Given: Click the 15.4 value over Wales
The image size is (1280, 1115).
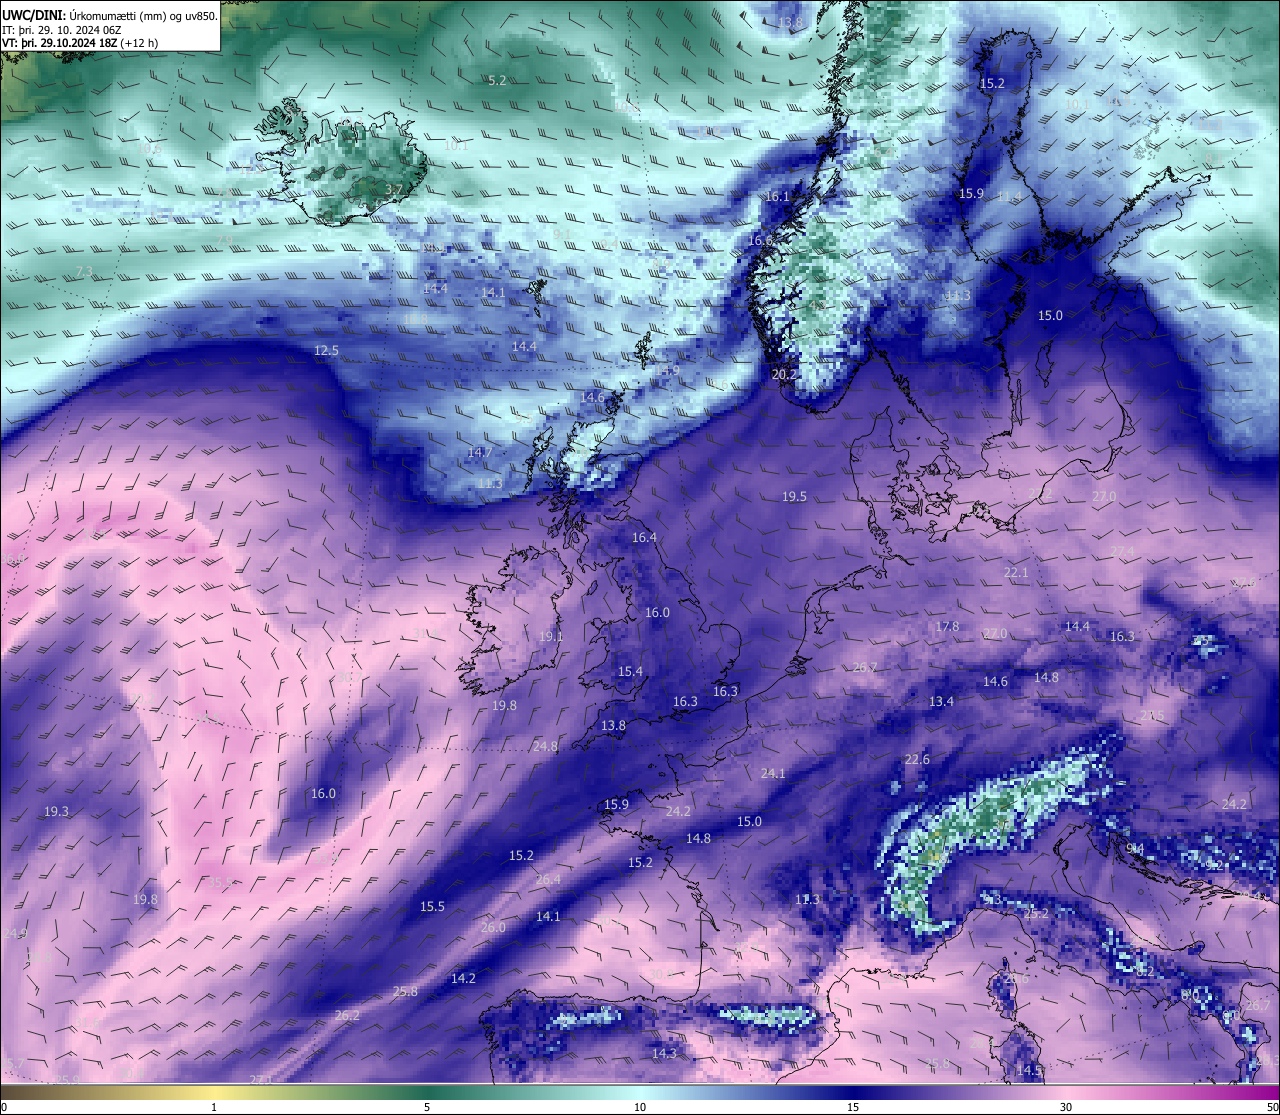Looking at the screenshot, I should (630, 672).
